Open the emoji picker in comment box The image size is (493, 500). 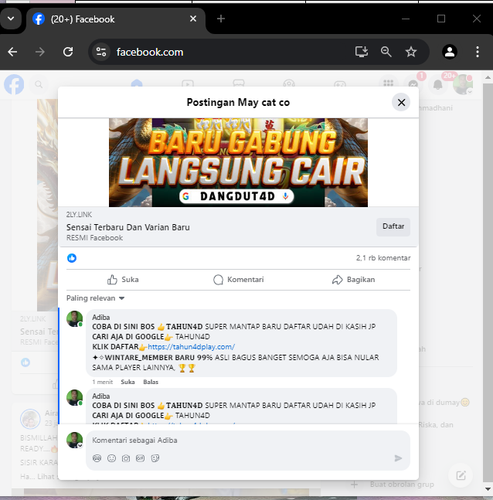tap(112, 458)
